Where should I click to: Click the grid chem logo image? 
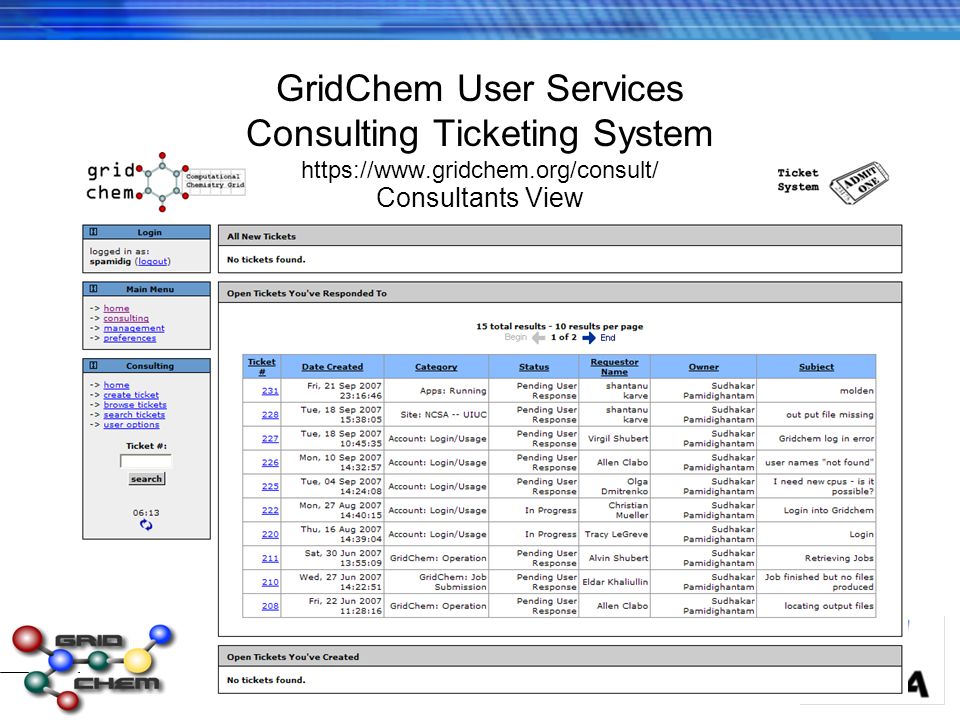(165, 182)
